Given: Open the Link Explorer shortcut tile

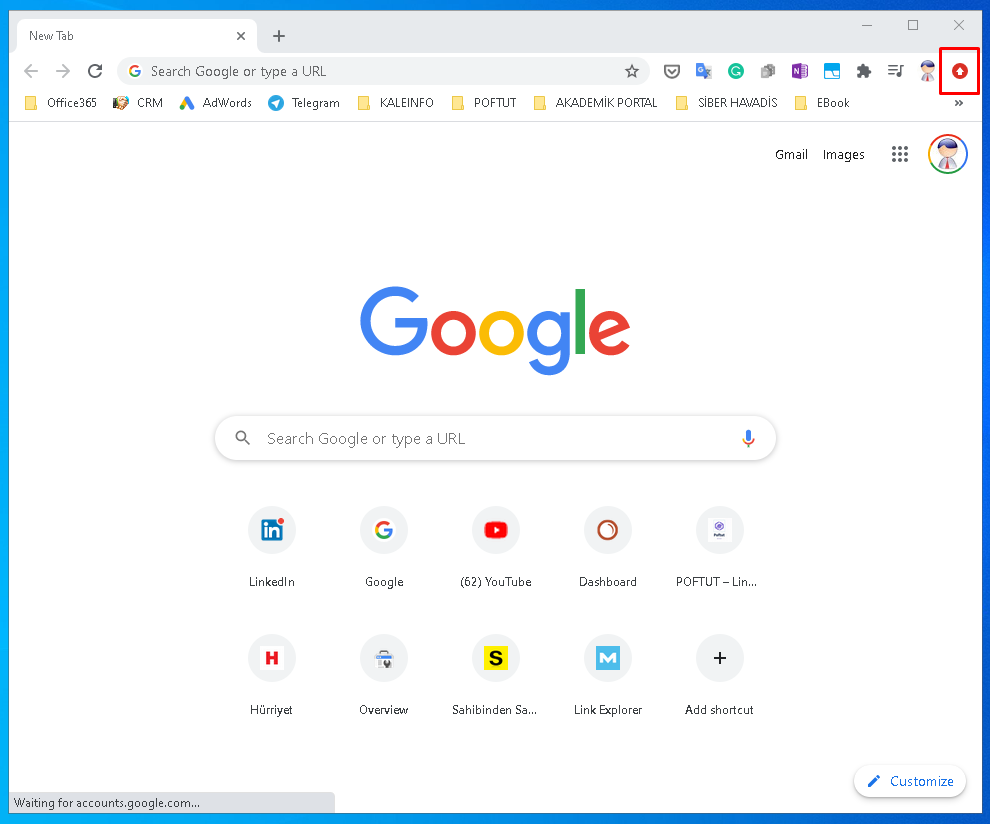Looking at the screenshot, I should click(x=607, y=676).
